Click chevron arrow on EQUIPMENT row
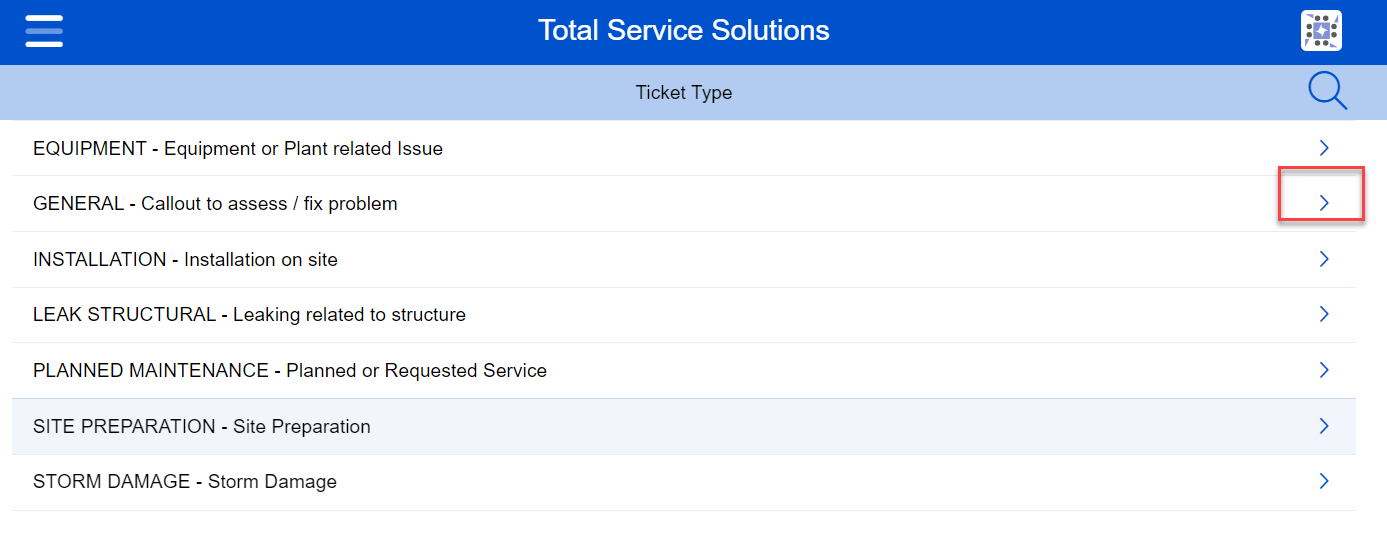1387x538 pixels. 1323,148
